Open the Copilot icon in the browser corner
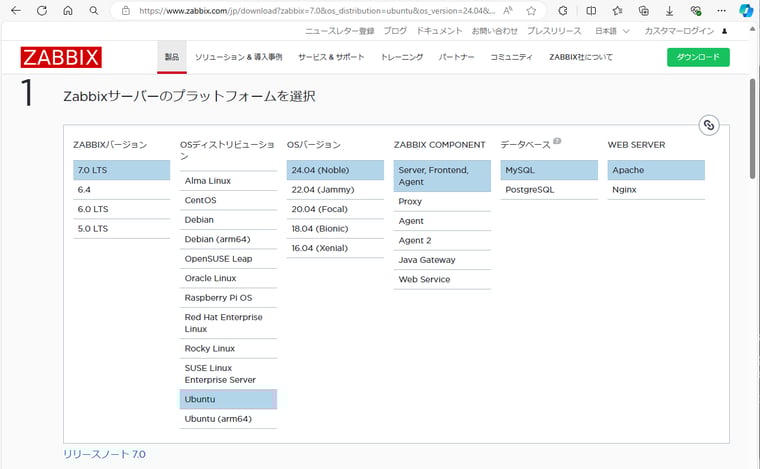 [746, 11]
